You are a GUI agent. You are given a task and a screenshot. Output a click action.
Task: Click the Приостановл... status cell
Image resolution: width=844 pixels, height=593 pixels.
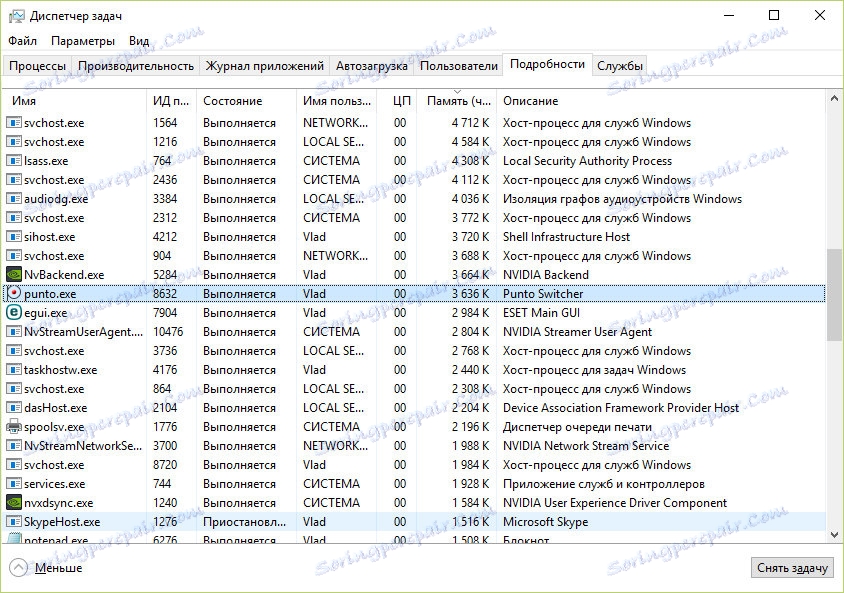coord(244,522)
